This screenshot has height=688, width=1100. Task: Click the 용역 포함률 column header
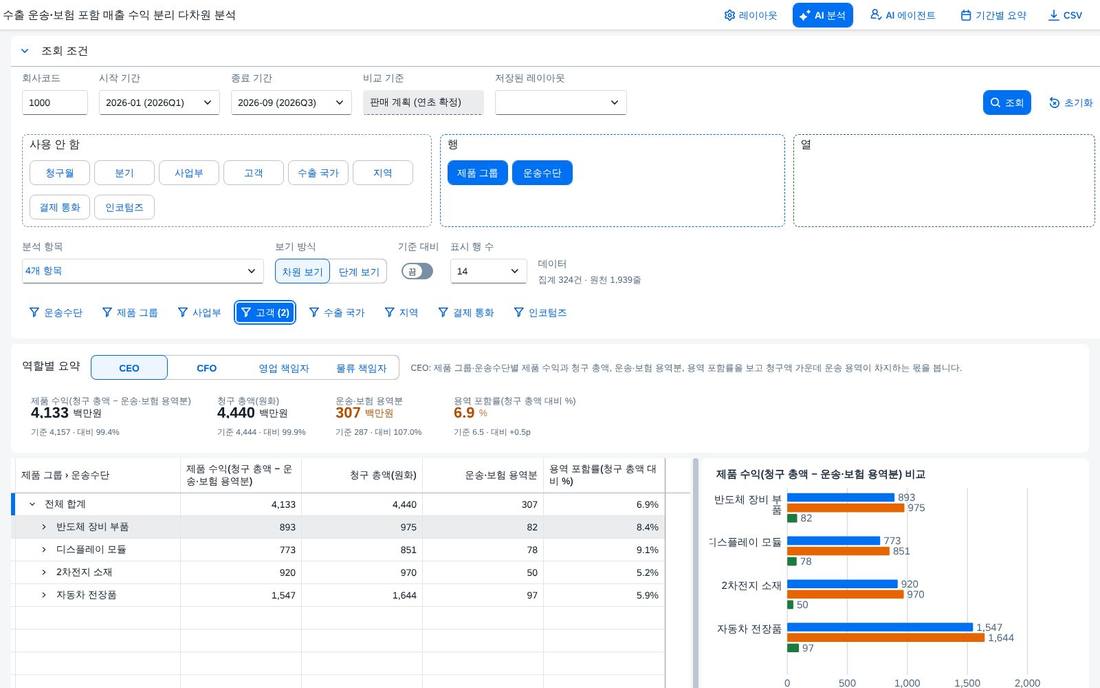[x=603, y=475]
